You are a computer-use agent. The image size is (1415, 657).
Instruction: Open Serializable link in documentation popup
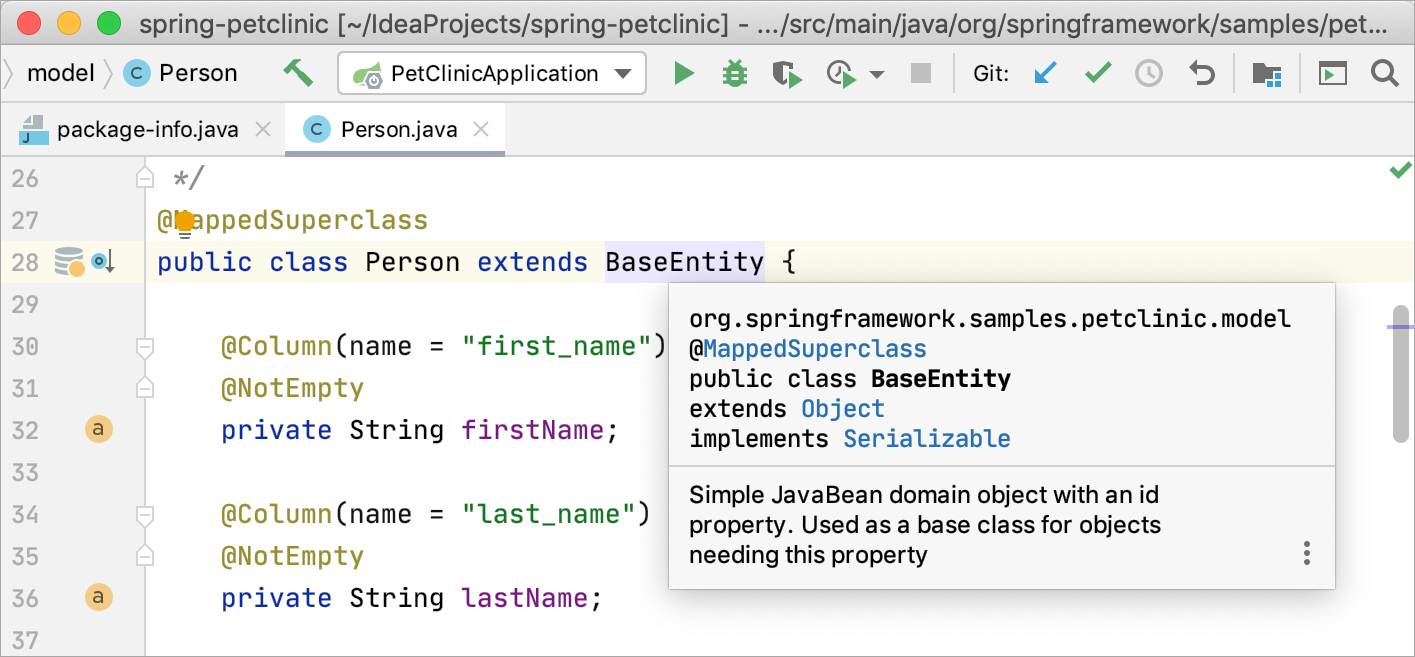[x=927, y=439]
